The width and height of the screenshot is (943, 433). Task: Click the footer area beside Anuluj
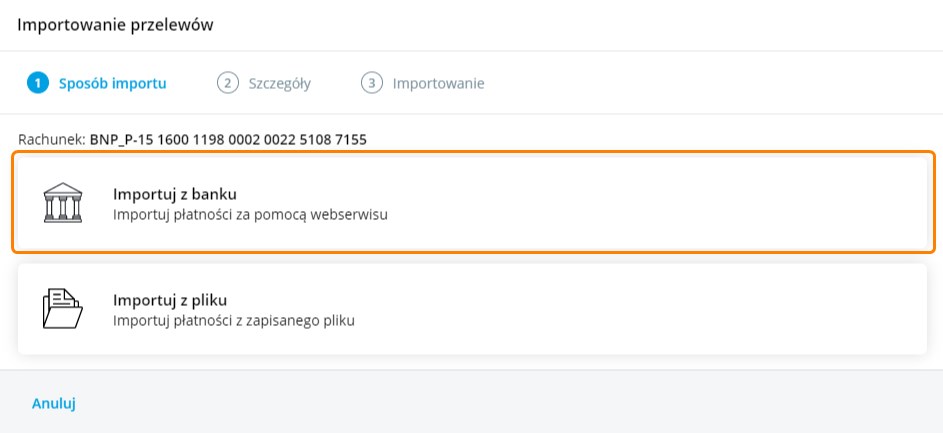click(500, 404)
